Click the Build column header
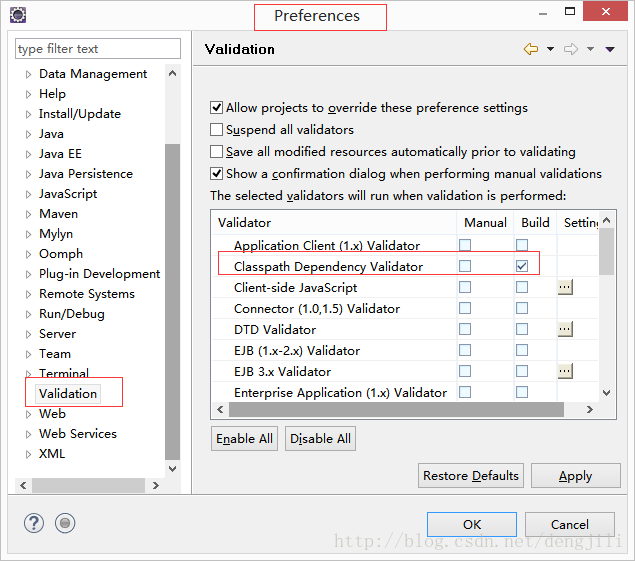 [x=535, y=222]
